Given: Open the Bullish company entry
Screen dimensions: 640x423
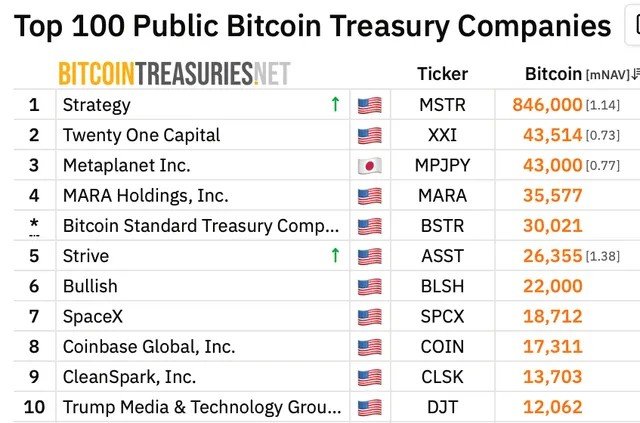Looking at the screenshot, I should tap(90, 286).
